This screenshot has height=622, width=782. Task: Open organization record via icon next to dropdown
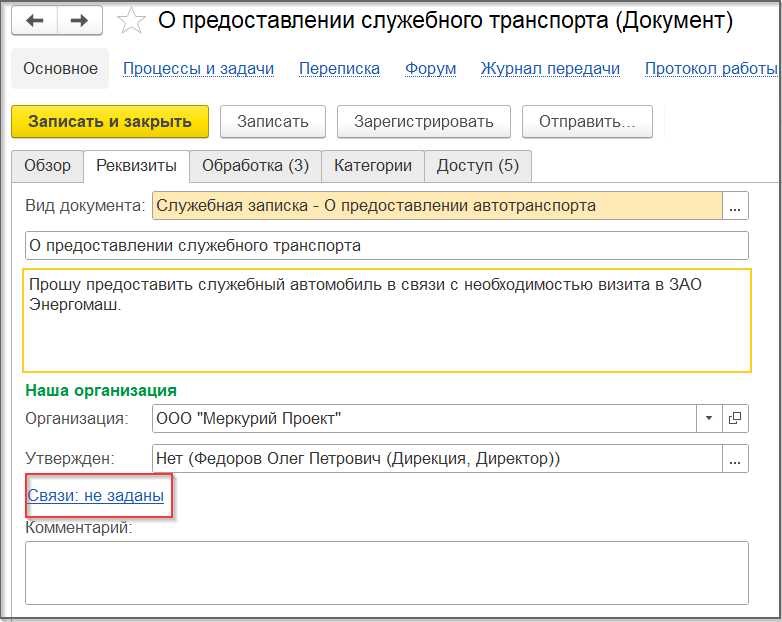click(x=735, y=418)
